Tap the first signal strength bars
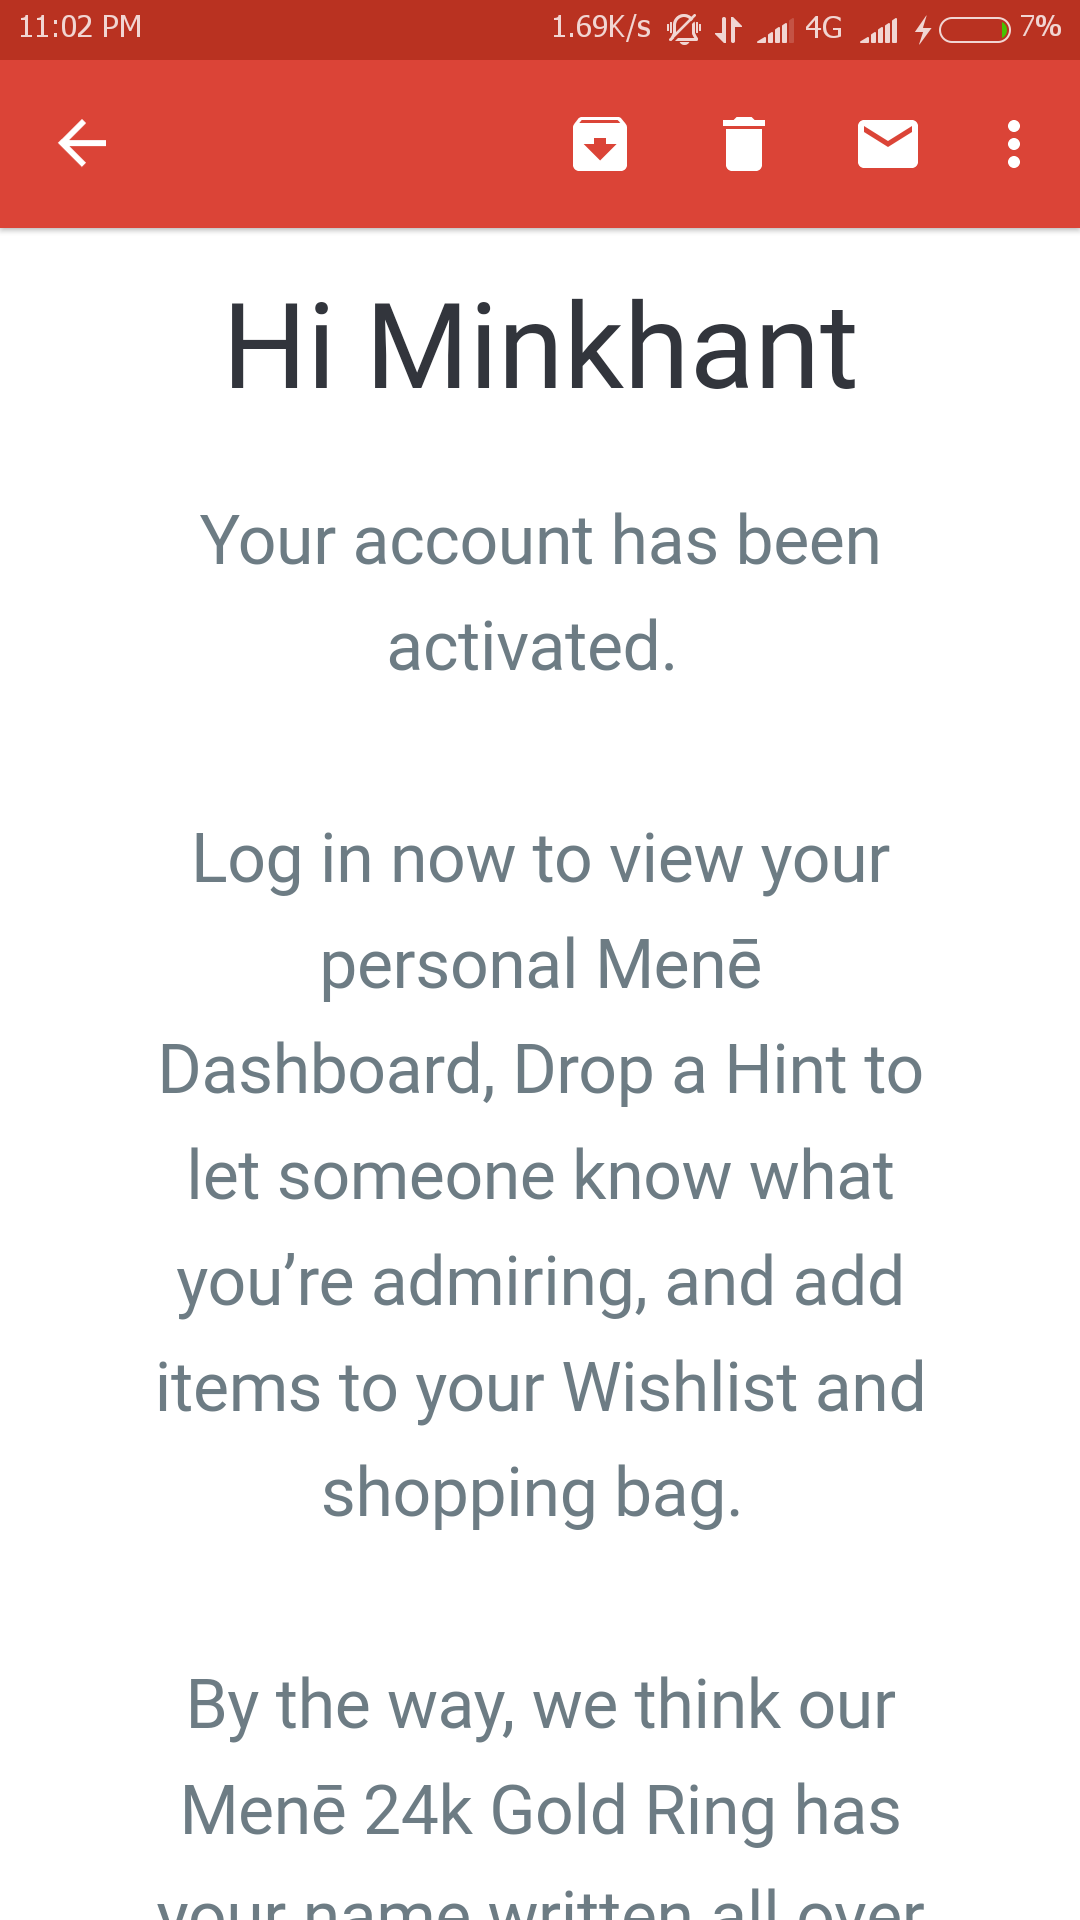This screenshot has height=1920, width=1080. (x=775, y=32)
